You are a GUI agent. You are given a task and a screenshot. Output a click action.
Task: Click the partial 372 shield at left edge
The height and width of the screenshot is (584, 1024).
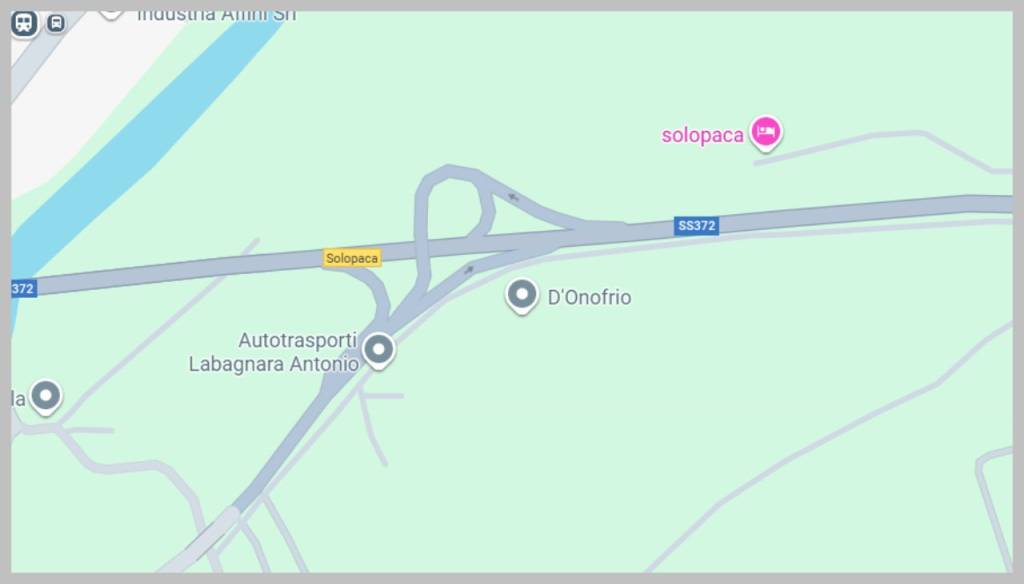[x=24, y=289]
